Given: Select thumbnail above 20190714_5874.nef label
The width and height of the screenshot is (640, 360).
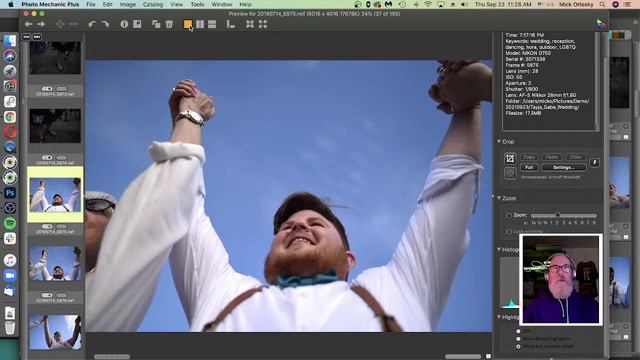Looking at the screenshot, I should click(55, 126).
